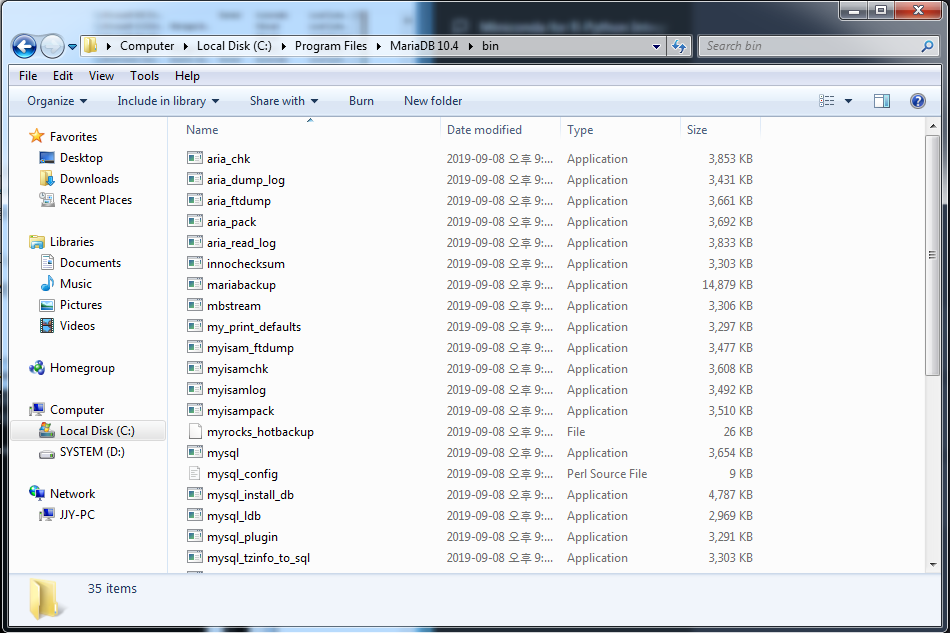
Task: Go back with the Back arrow button
Action: [25, 46]
